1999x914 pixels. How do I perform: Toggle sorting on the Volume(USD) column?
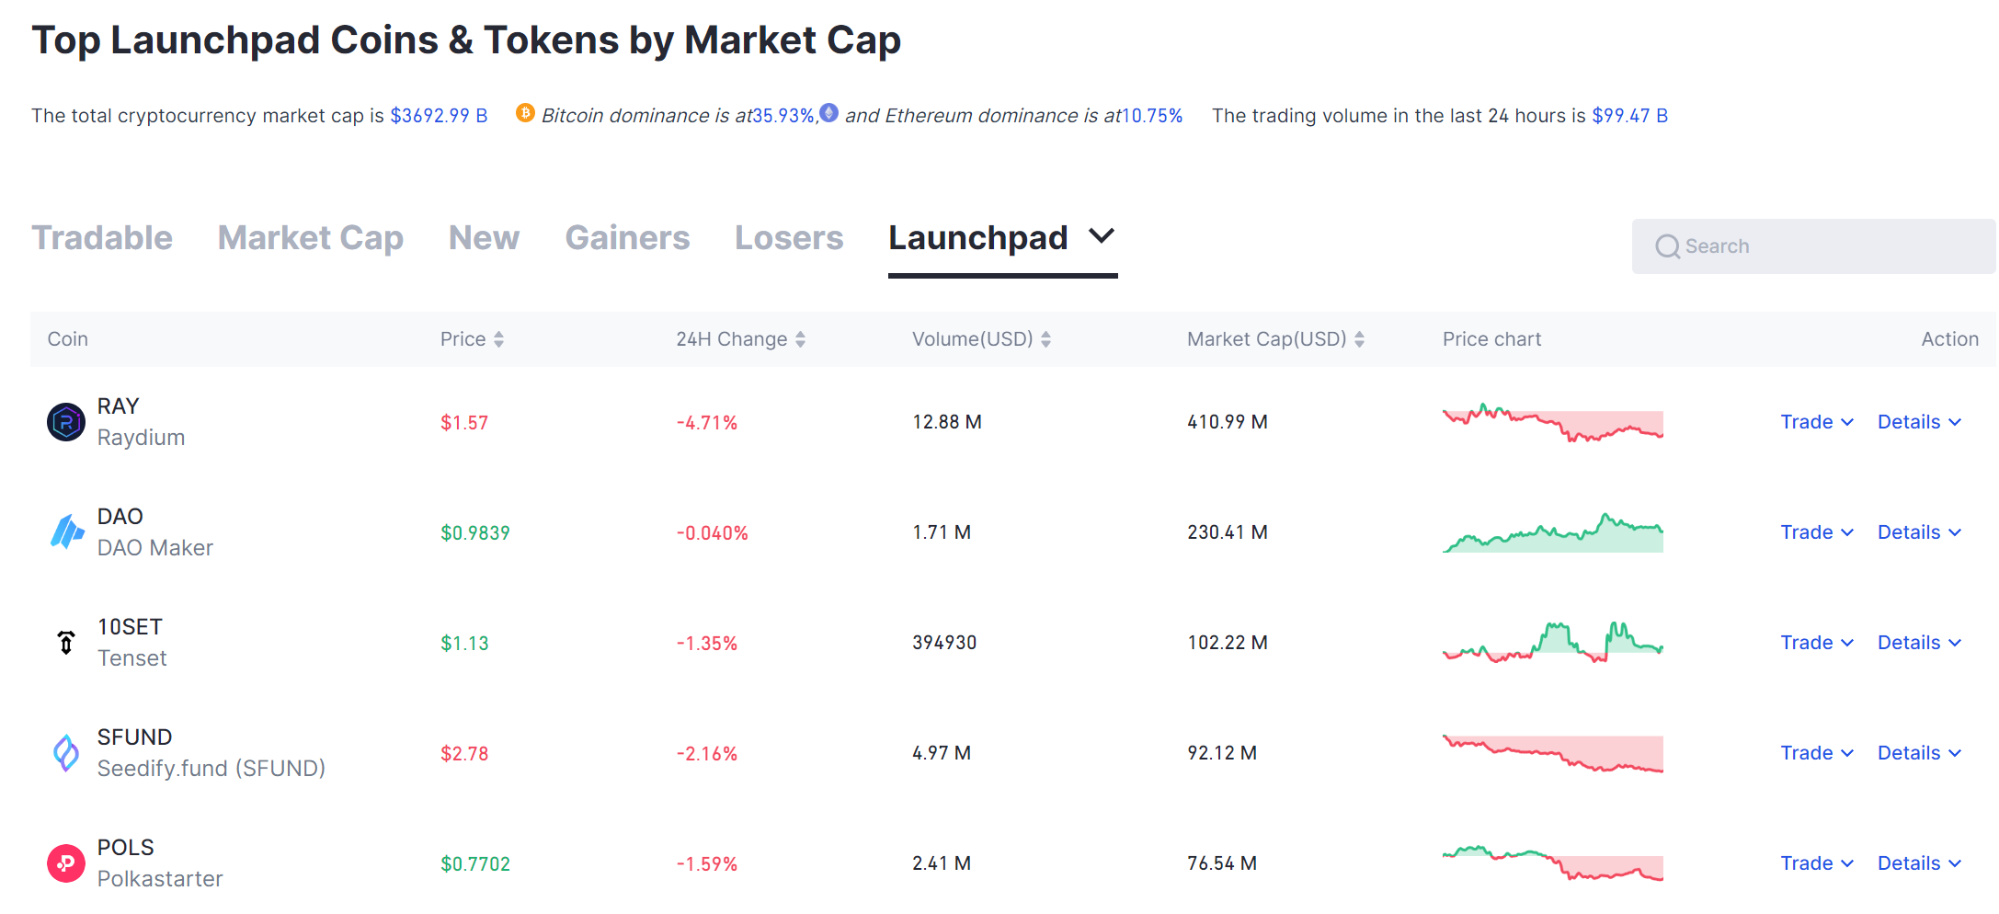pos(1046,339)
